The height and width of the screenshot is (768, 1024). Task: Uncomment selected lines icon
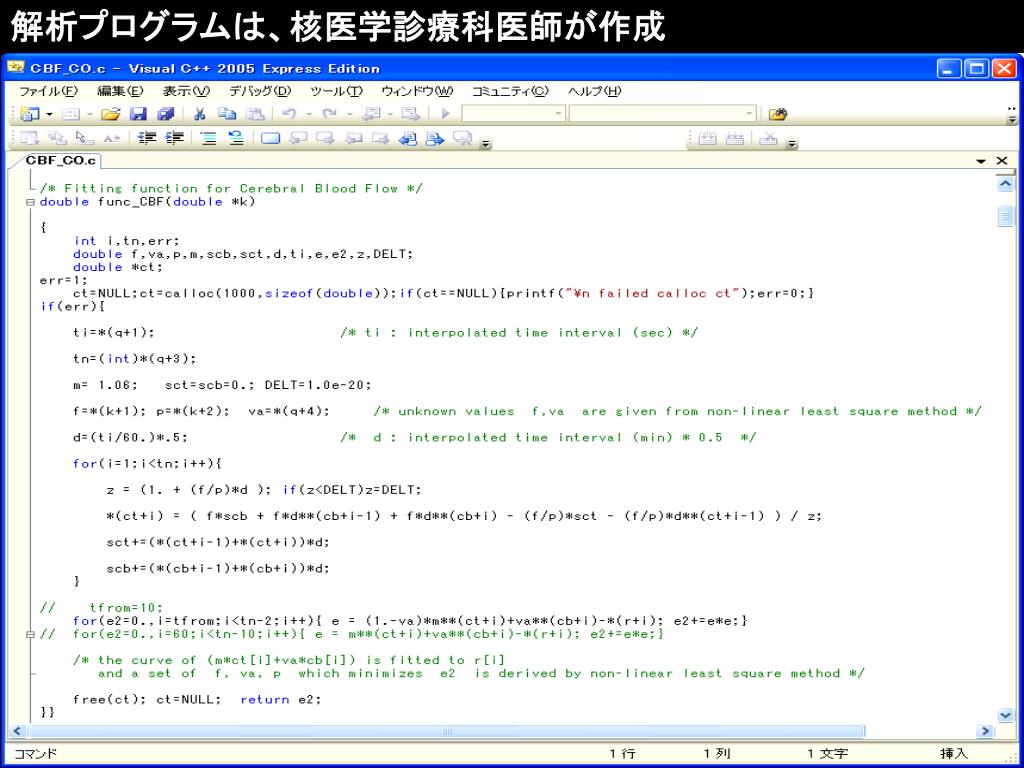235,138
